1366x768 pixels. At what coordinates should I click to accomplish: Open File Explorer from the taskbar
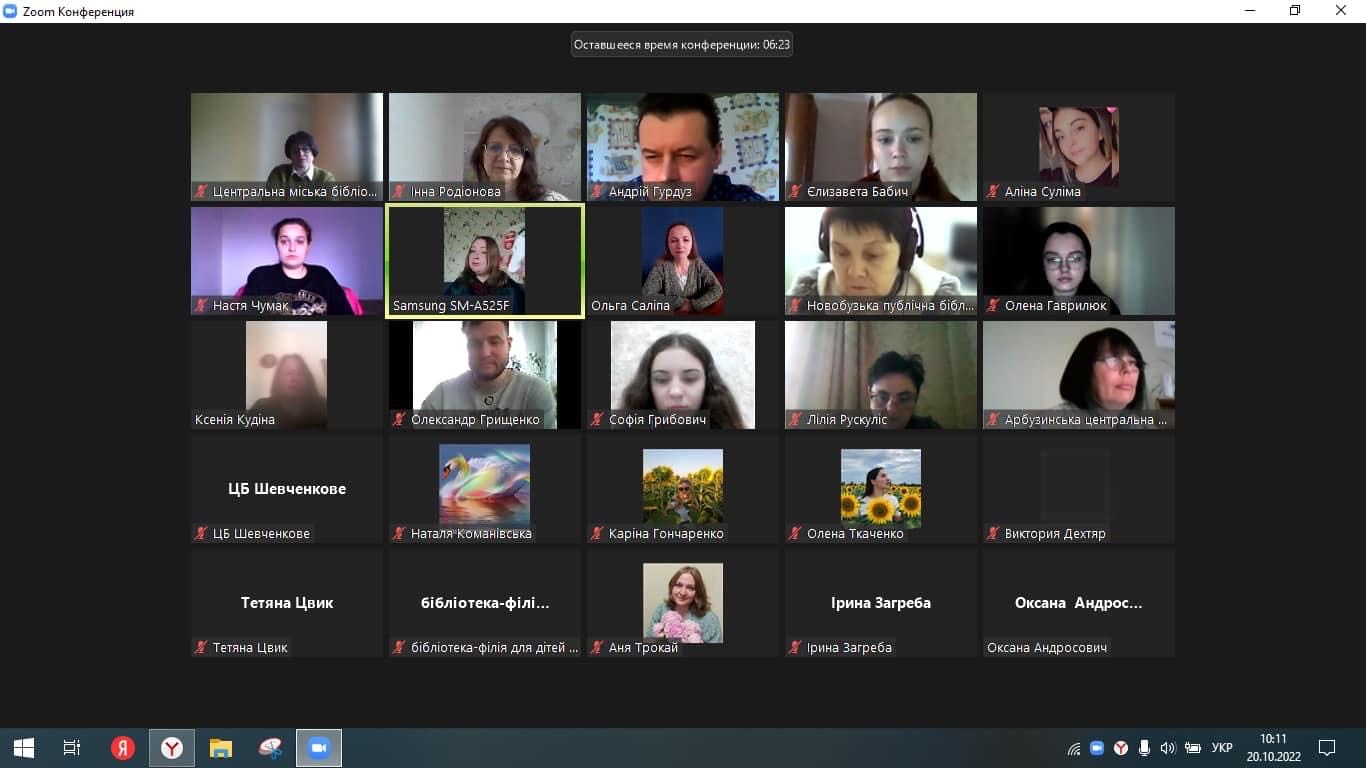coord(221,748)
